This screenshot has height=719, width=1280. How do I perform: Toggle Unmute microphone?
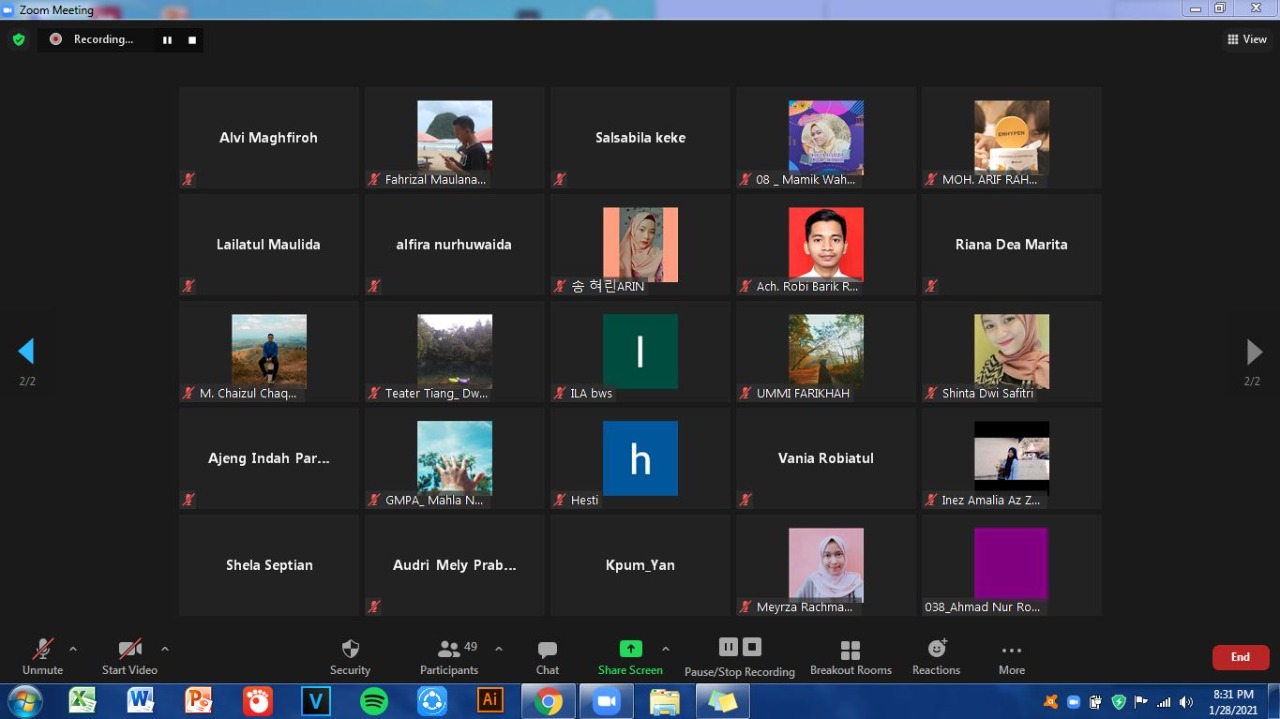click(43, 656)
